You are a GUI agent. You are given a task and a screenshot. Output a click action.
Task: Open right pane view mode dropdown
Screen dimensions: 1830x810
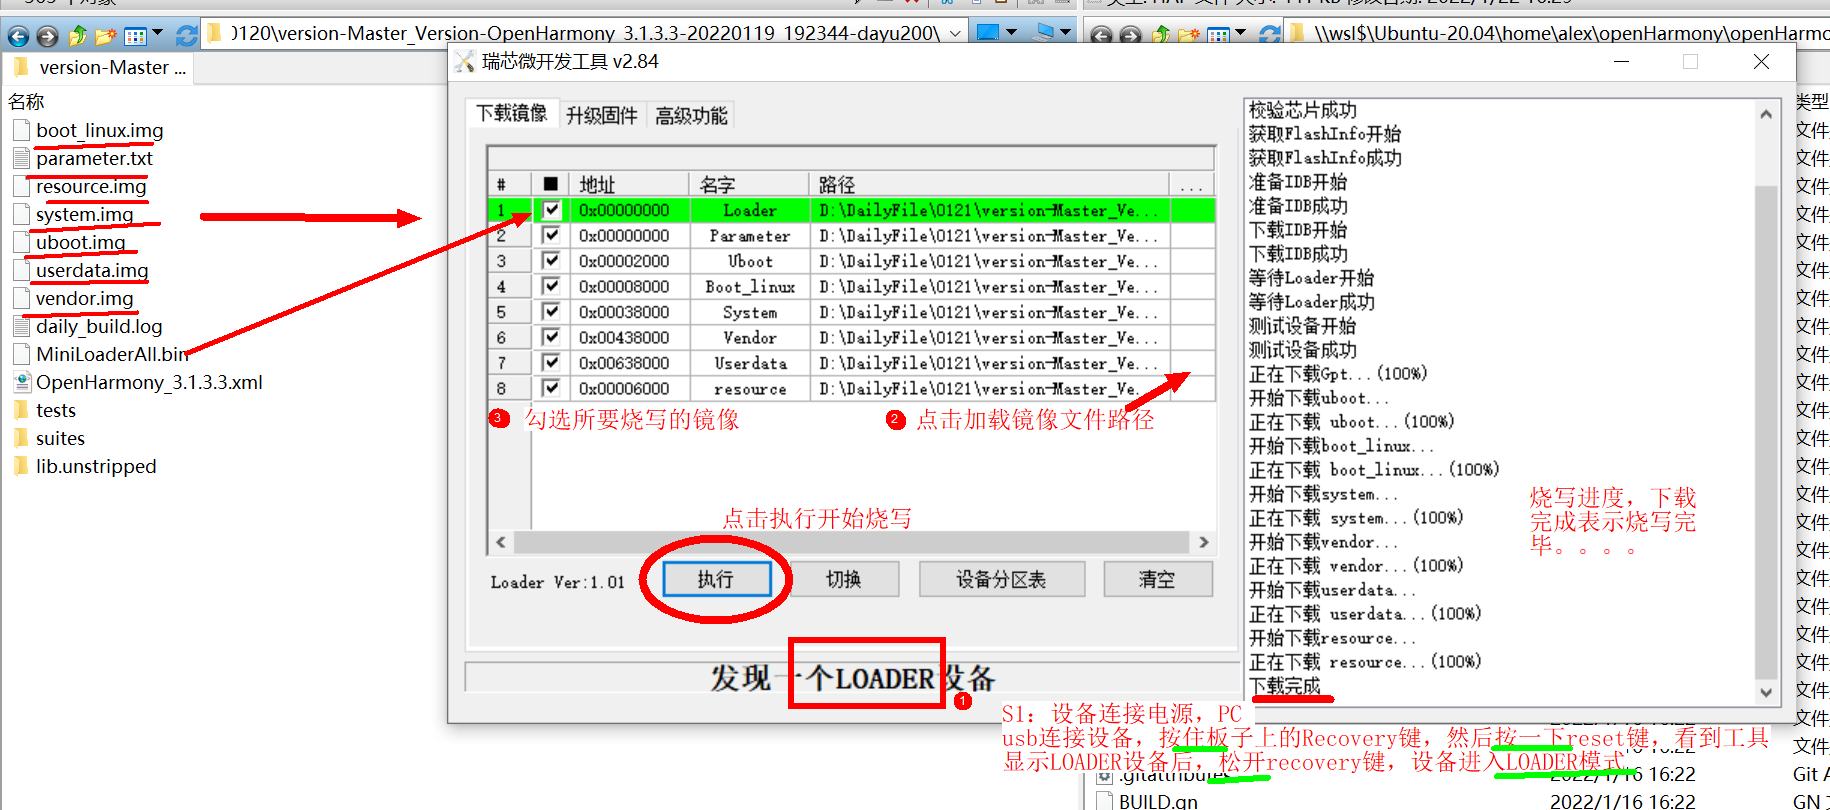pyautogui.click(x=1241, y=34)
